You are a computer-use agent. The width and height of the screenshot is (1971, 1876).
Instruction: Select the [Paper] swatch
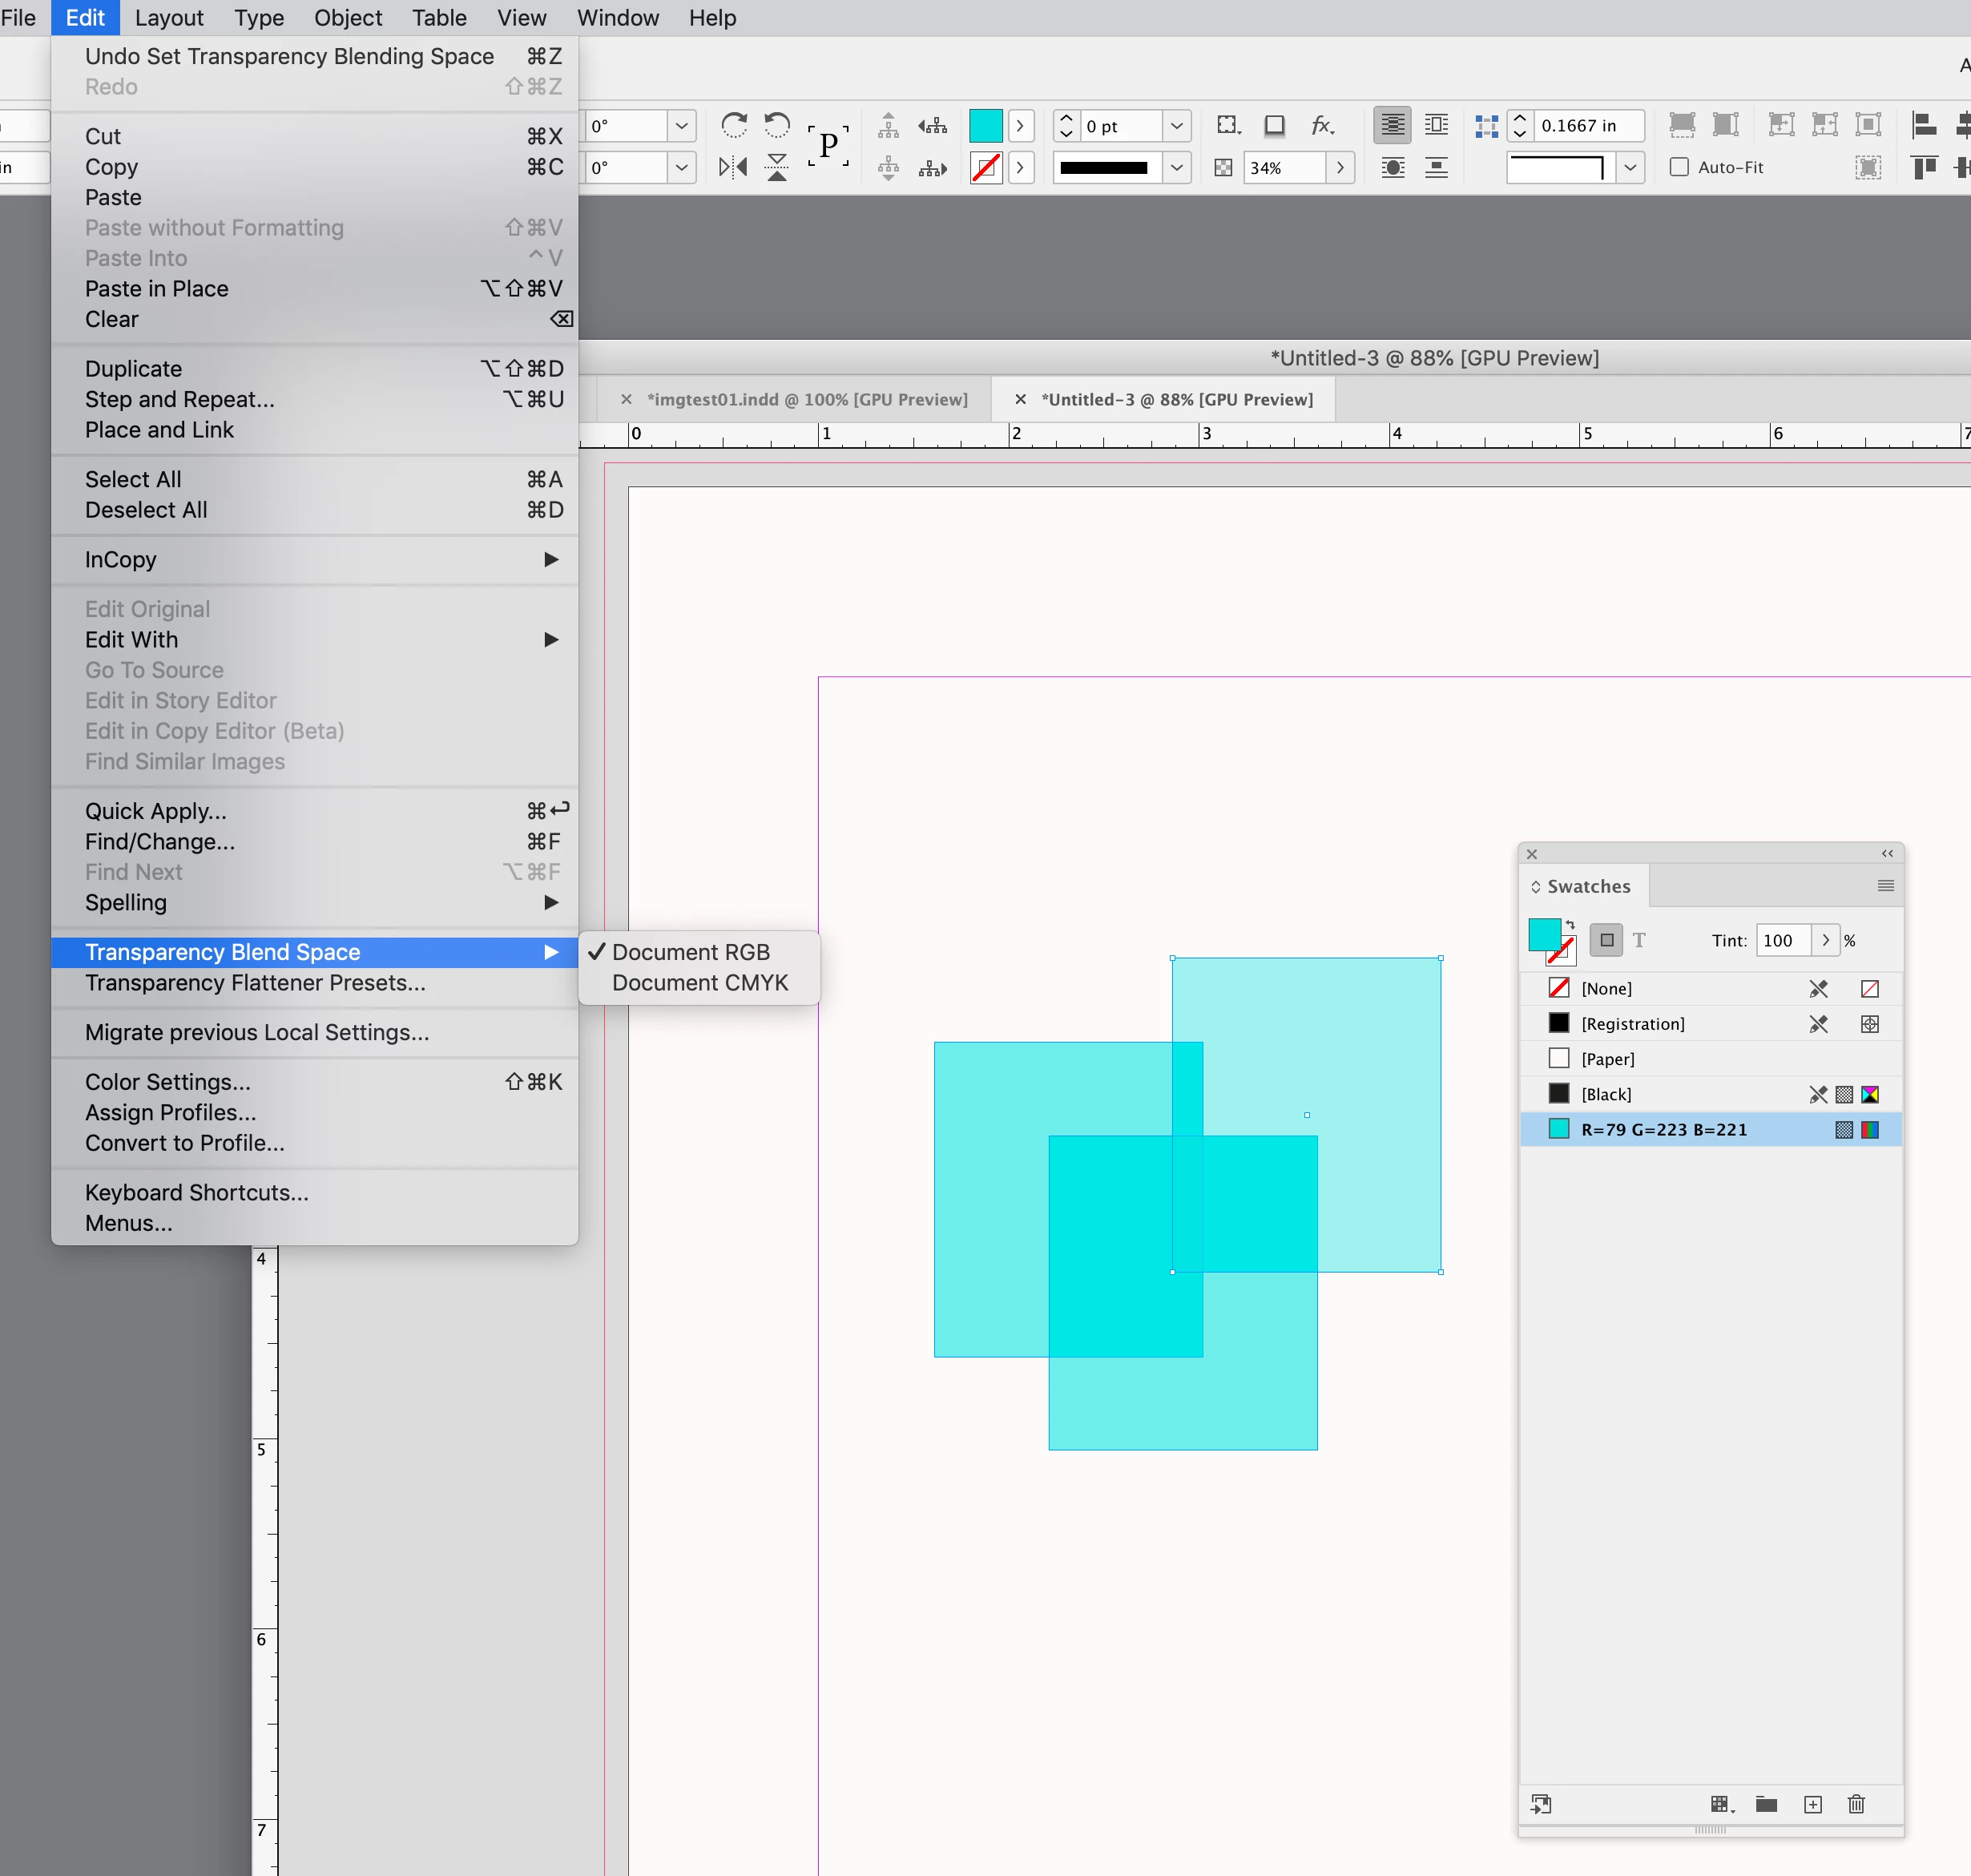[x=1607, y=1059]
